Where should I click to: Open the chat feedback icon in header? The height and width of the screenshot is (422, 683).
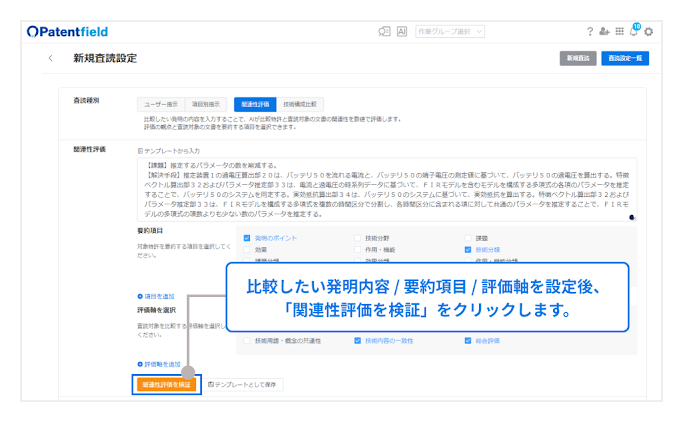point(383,32)
